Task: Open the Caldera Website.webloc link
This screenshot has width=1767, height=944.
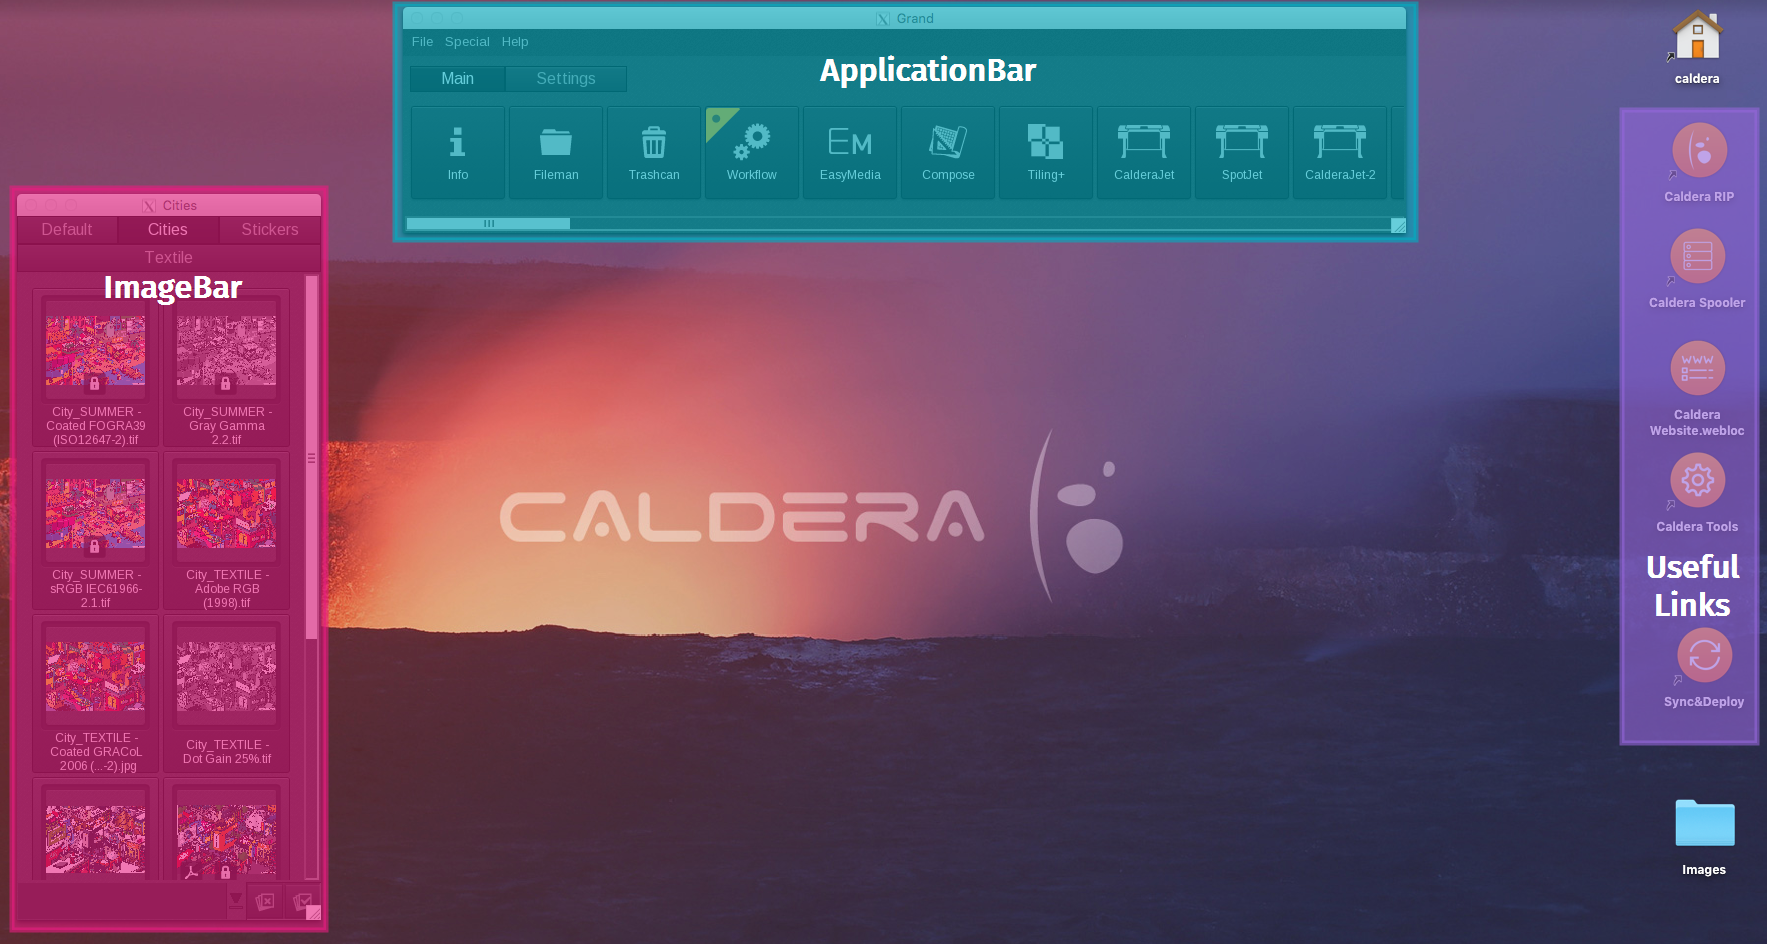Action: (x=1696, y=368)
